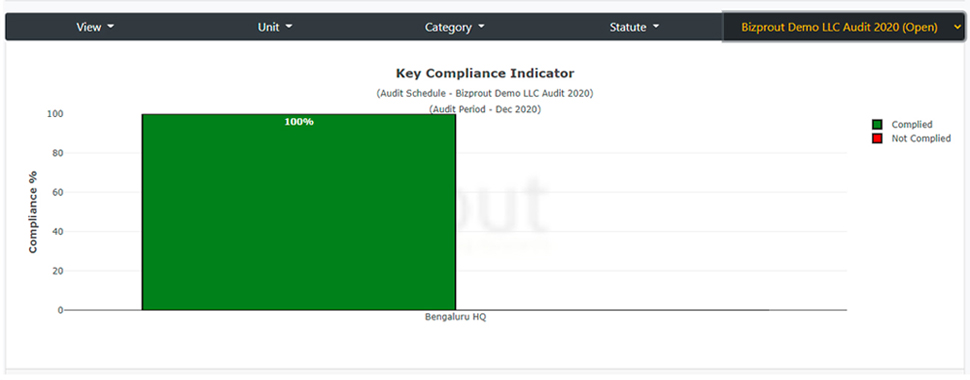Open the Category dropdown menu
This screenshot has height=380, width=970.
click(455, 27)
